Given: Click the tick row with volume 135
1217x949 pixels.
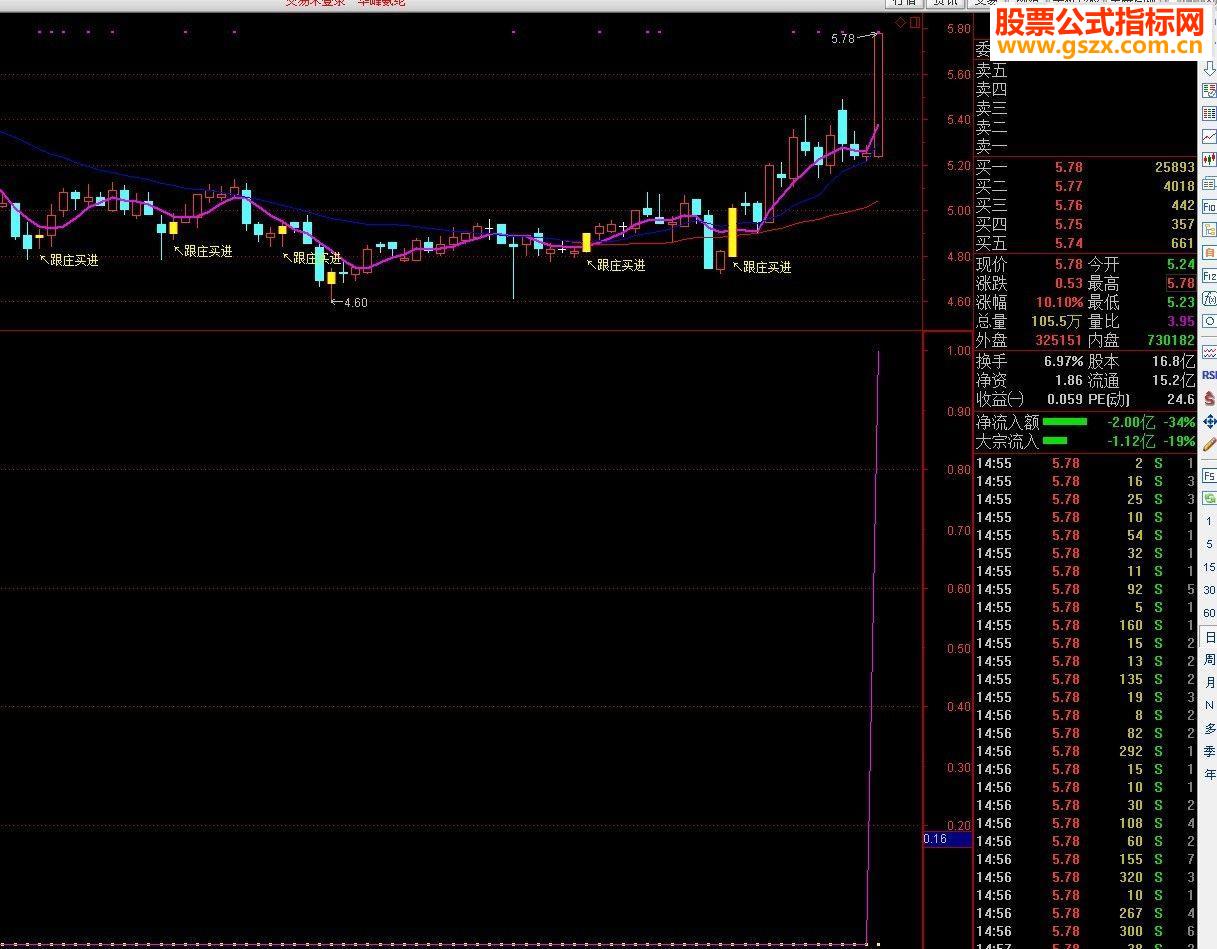Looking at the screenshot, I should [1085, 679].
